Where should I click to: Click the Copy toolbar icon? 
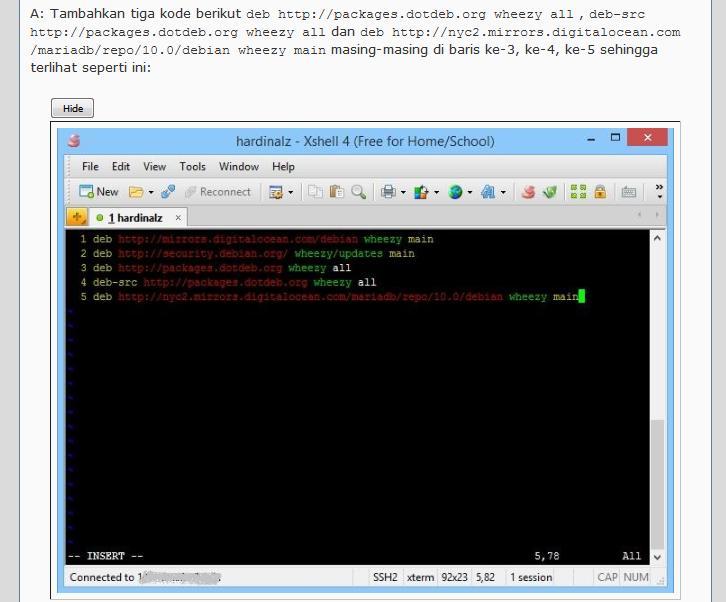coord(315,192)
